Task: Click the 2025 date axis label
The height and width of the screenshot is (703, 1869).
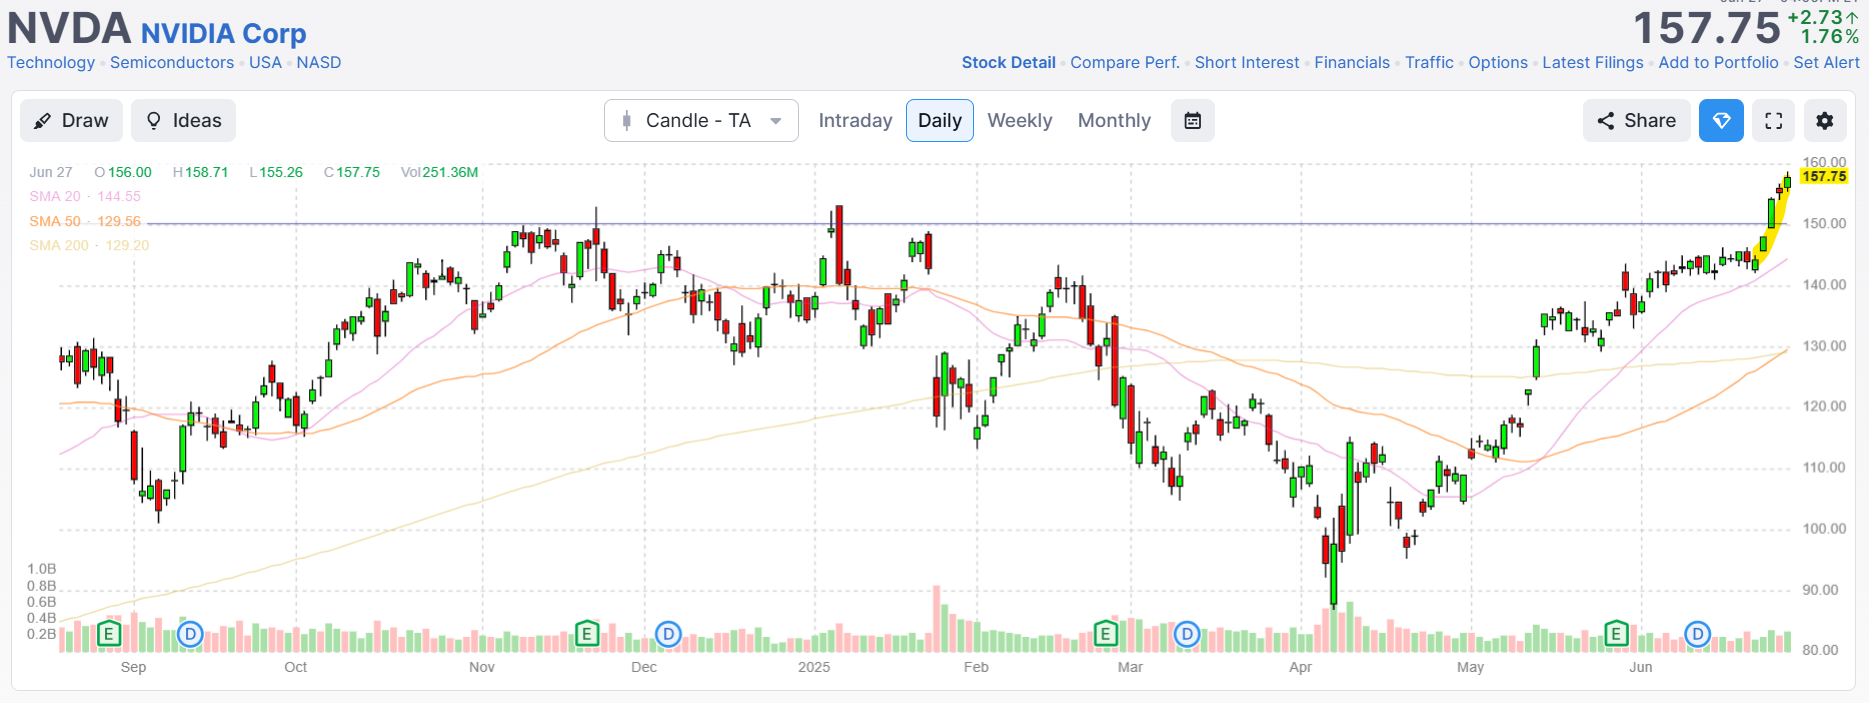Action: [x=814, y=667]
